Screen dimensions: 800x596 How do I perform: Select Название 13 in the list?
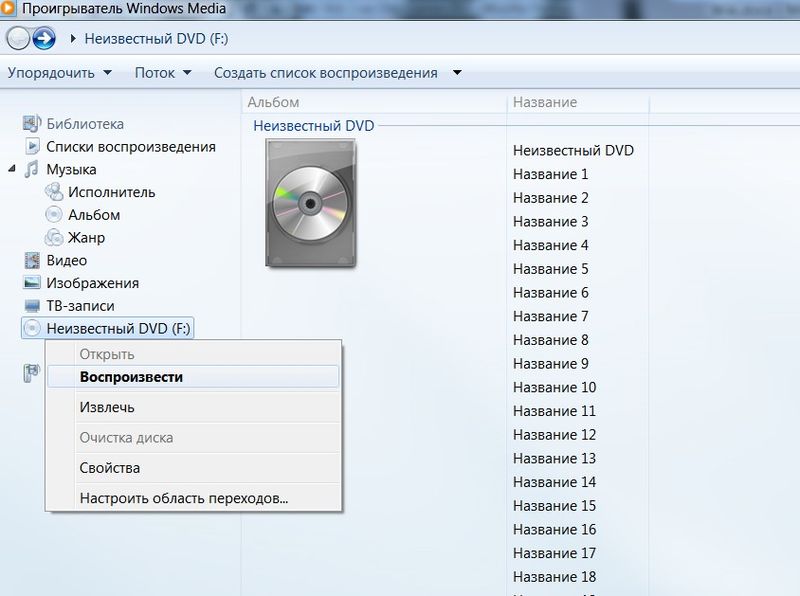(x=555, y=458)
